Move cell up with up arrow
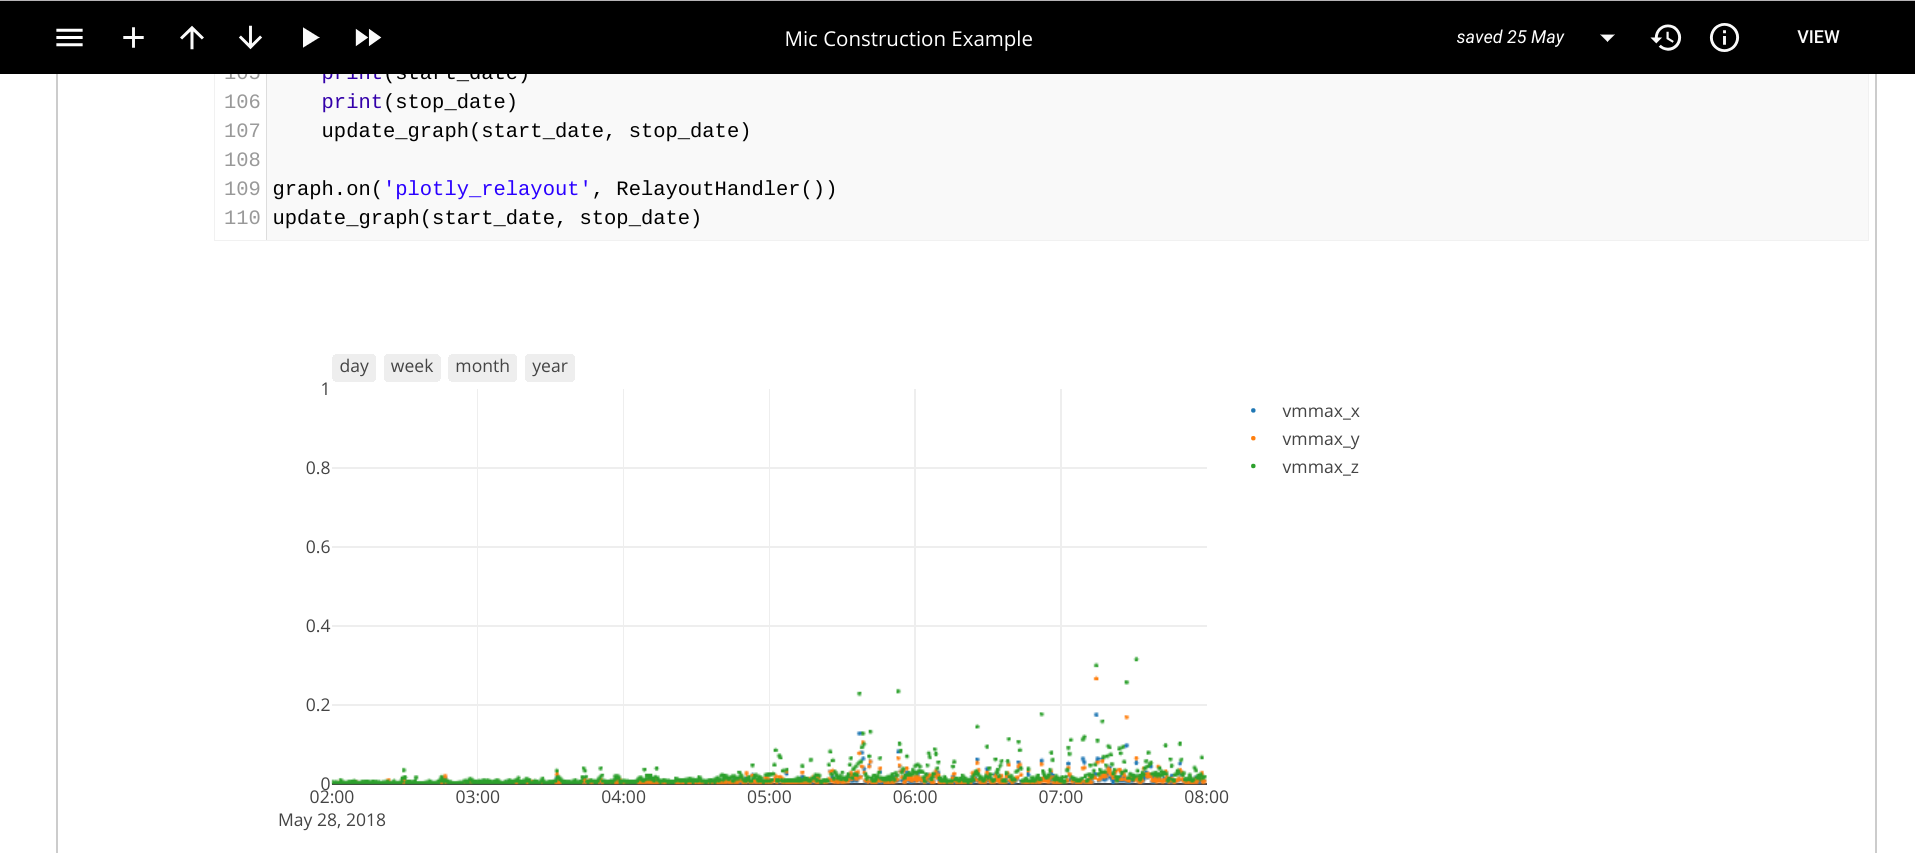The width and height of the screenshot is (1915, 853). pyautogui.click(x=192, y=38)
